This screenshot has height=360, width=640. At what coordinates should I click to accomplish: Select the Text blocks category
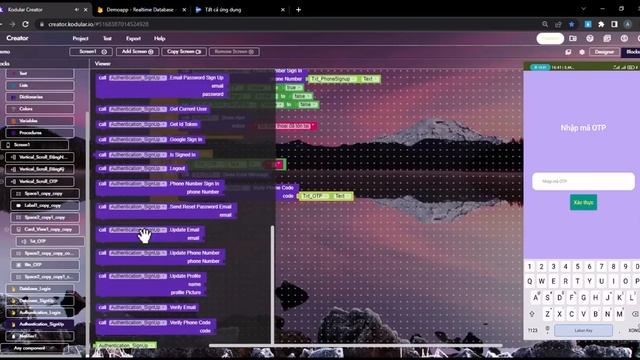[40, 73]
